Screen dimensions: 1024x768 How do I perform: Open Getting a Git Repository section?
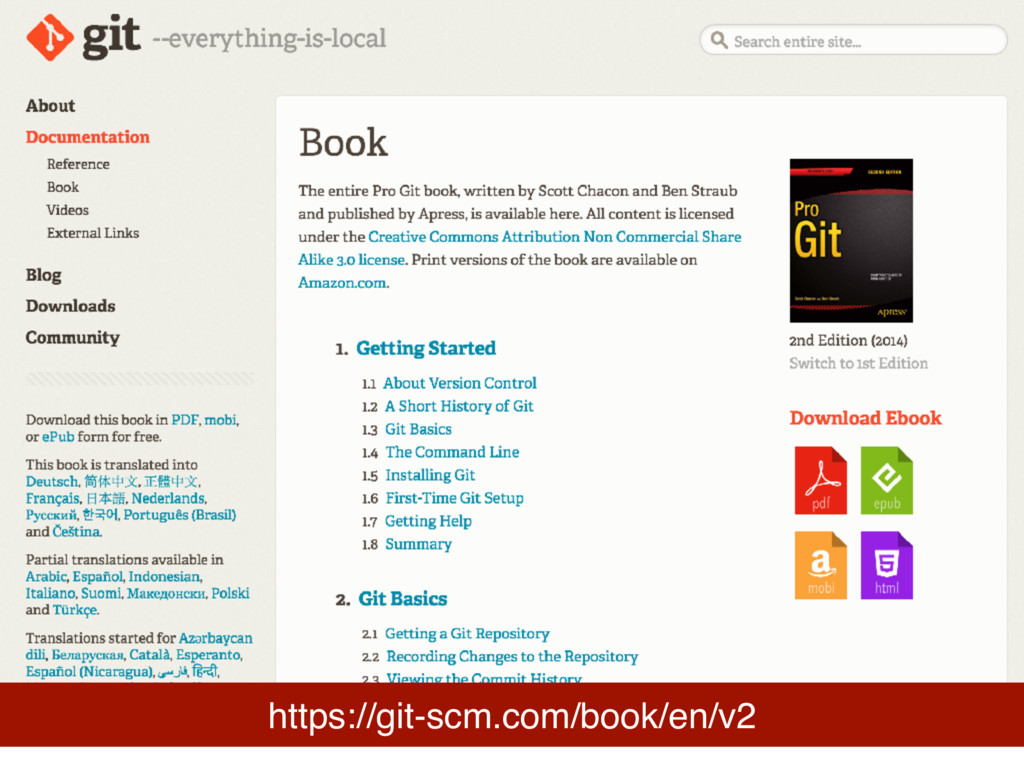(467, 633)
